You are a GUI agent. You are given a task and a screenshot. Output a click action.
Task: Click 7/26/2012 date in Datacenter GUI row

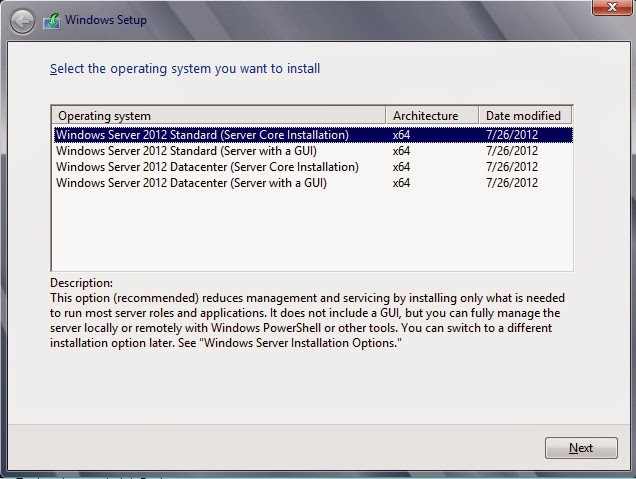(x=512, y=183)
